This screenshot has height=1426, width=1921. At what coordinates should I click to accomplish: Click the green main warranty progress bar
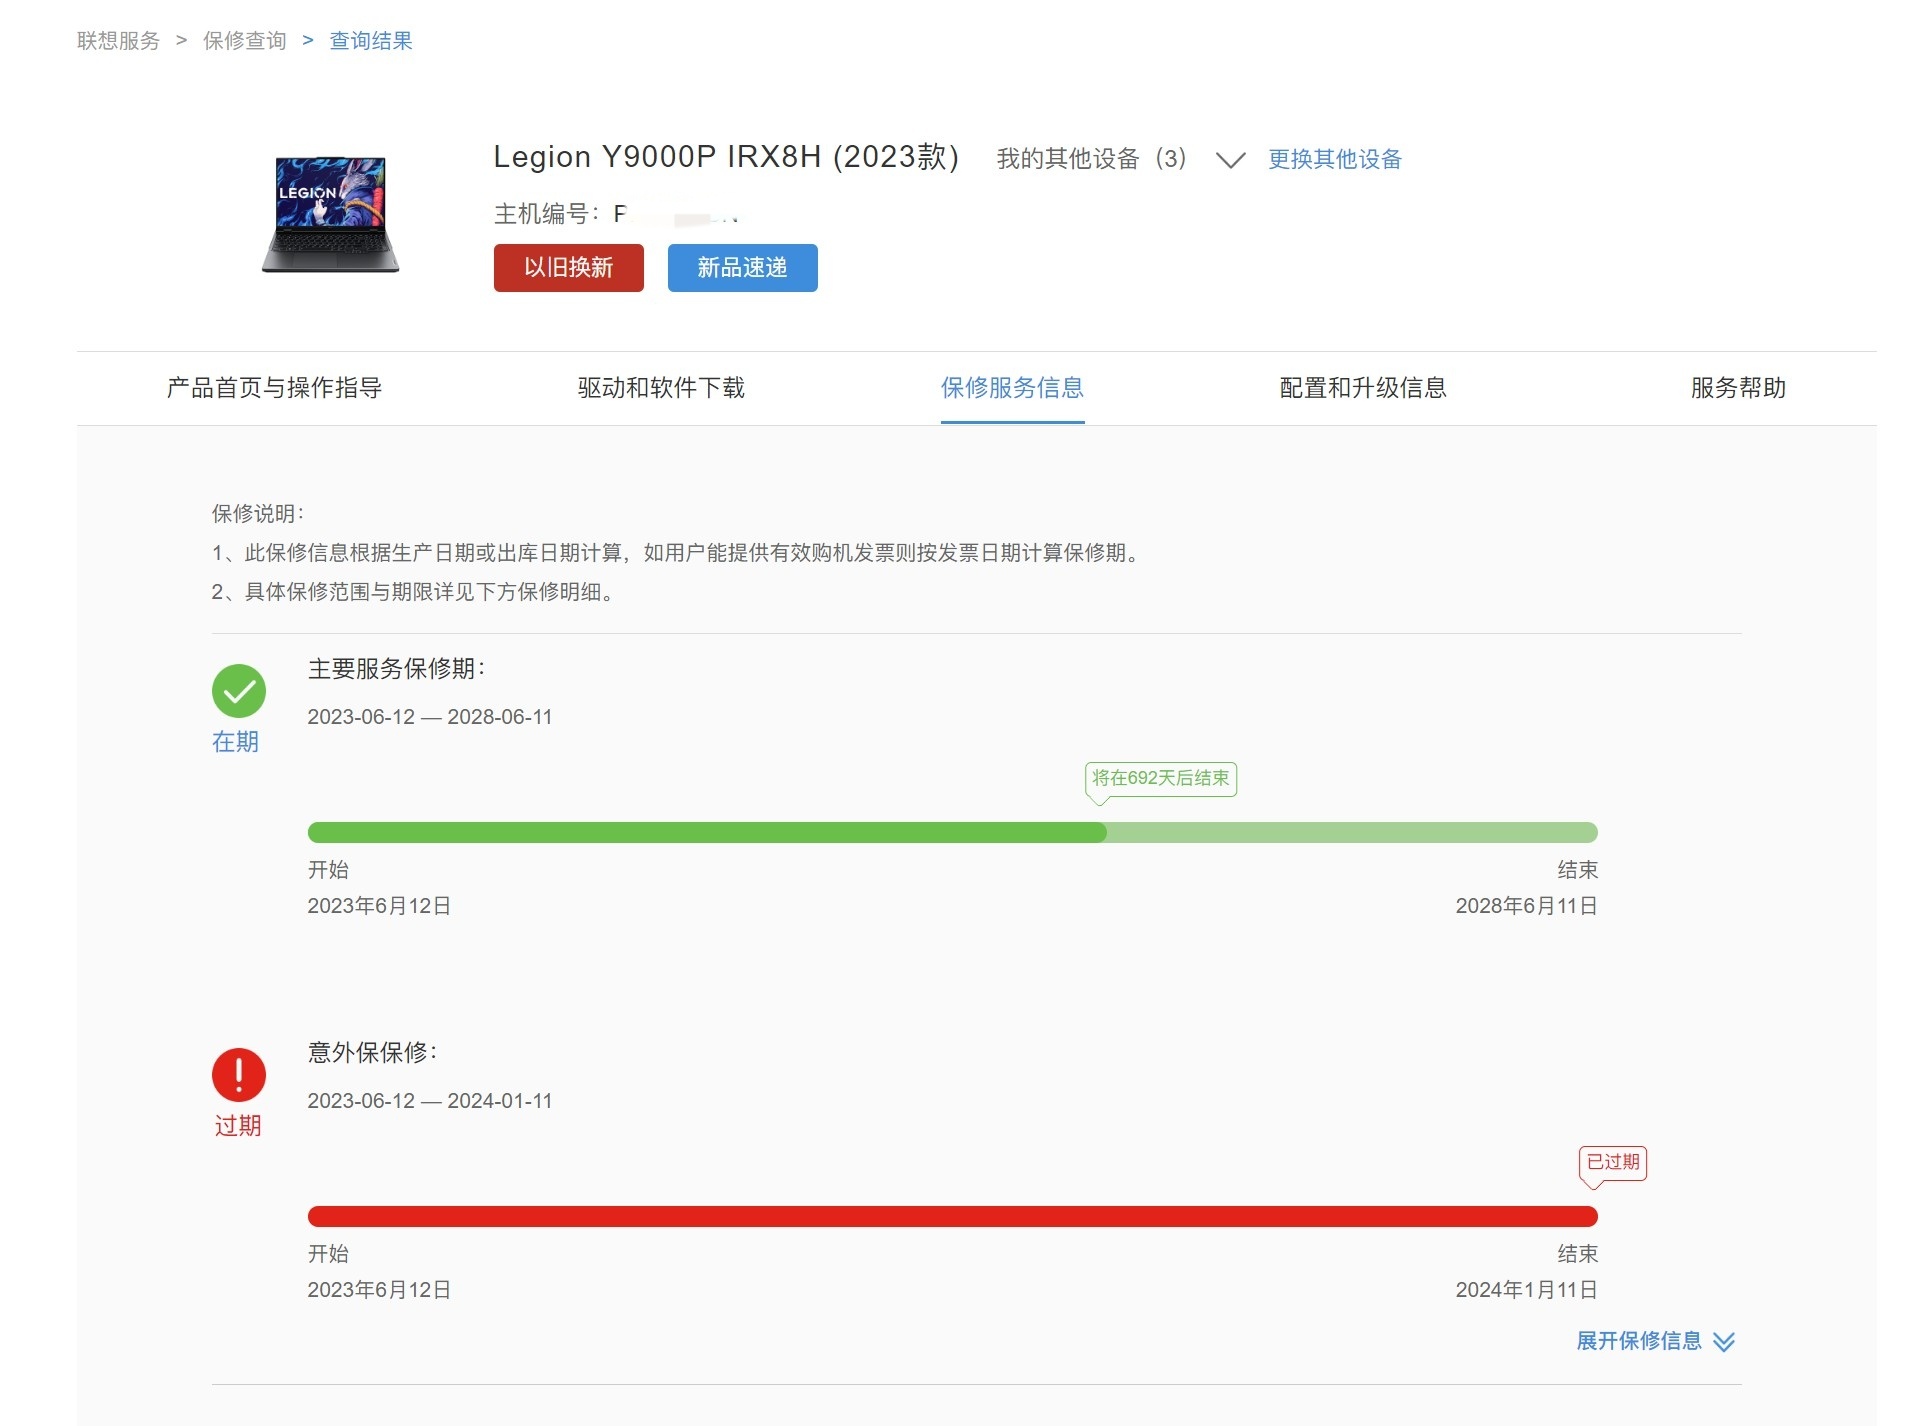coord(952,833)
